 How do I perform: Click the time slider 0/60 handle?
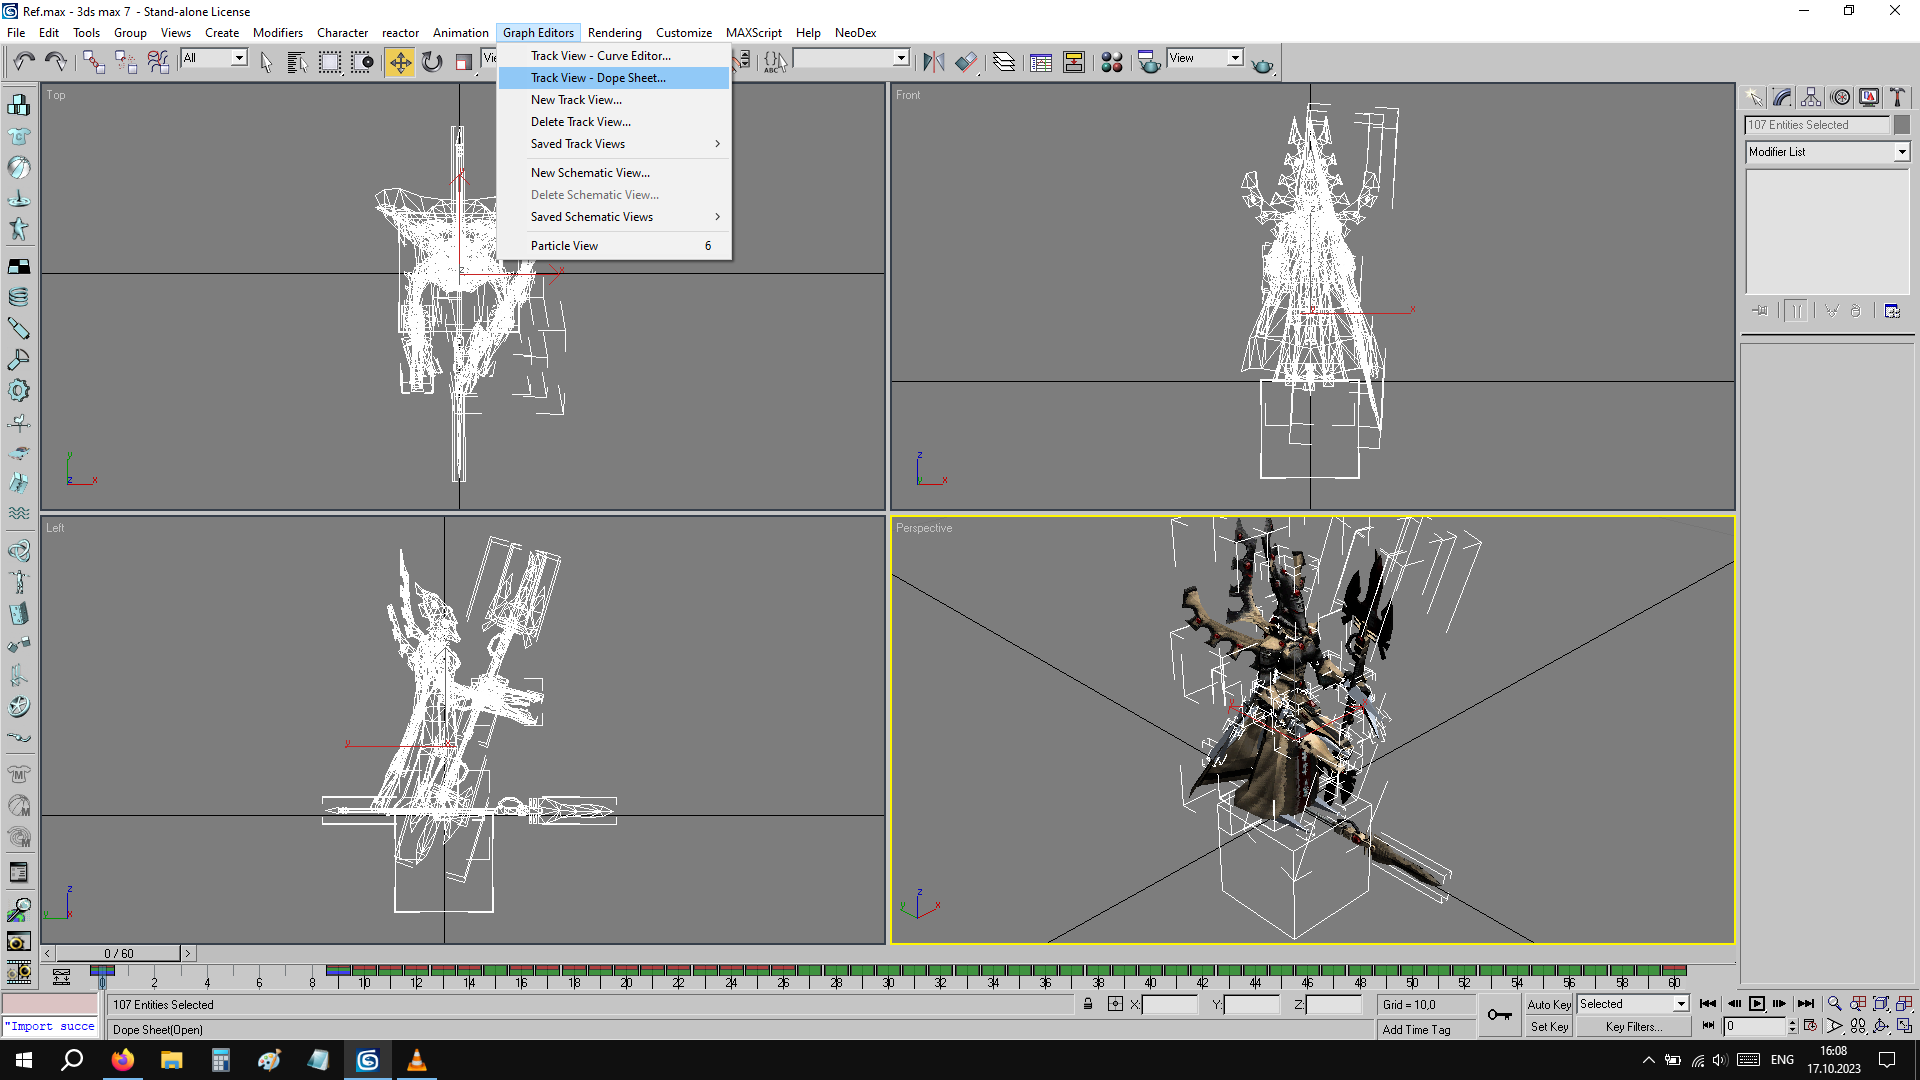(118, 954)
